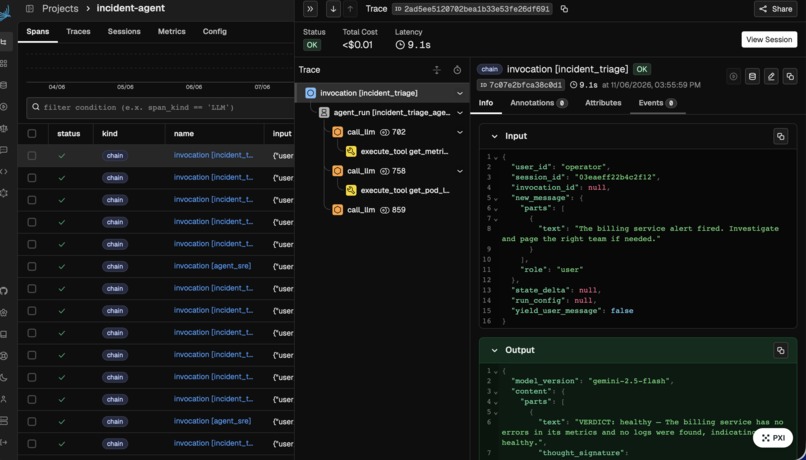The height and width of the screenshot is (460, 806).
Task: Select the Info tab
Action: click(x=486, y=103)
